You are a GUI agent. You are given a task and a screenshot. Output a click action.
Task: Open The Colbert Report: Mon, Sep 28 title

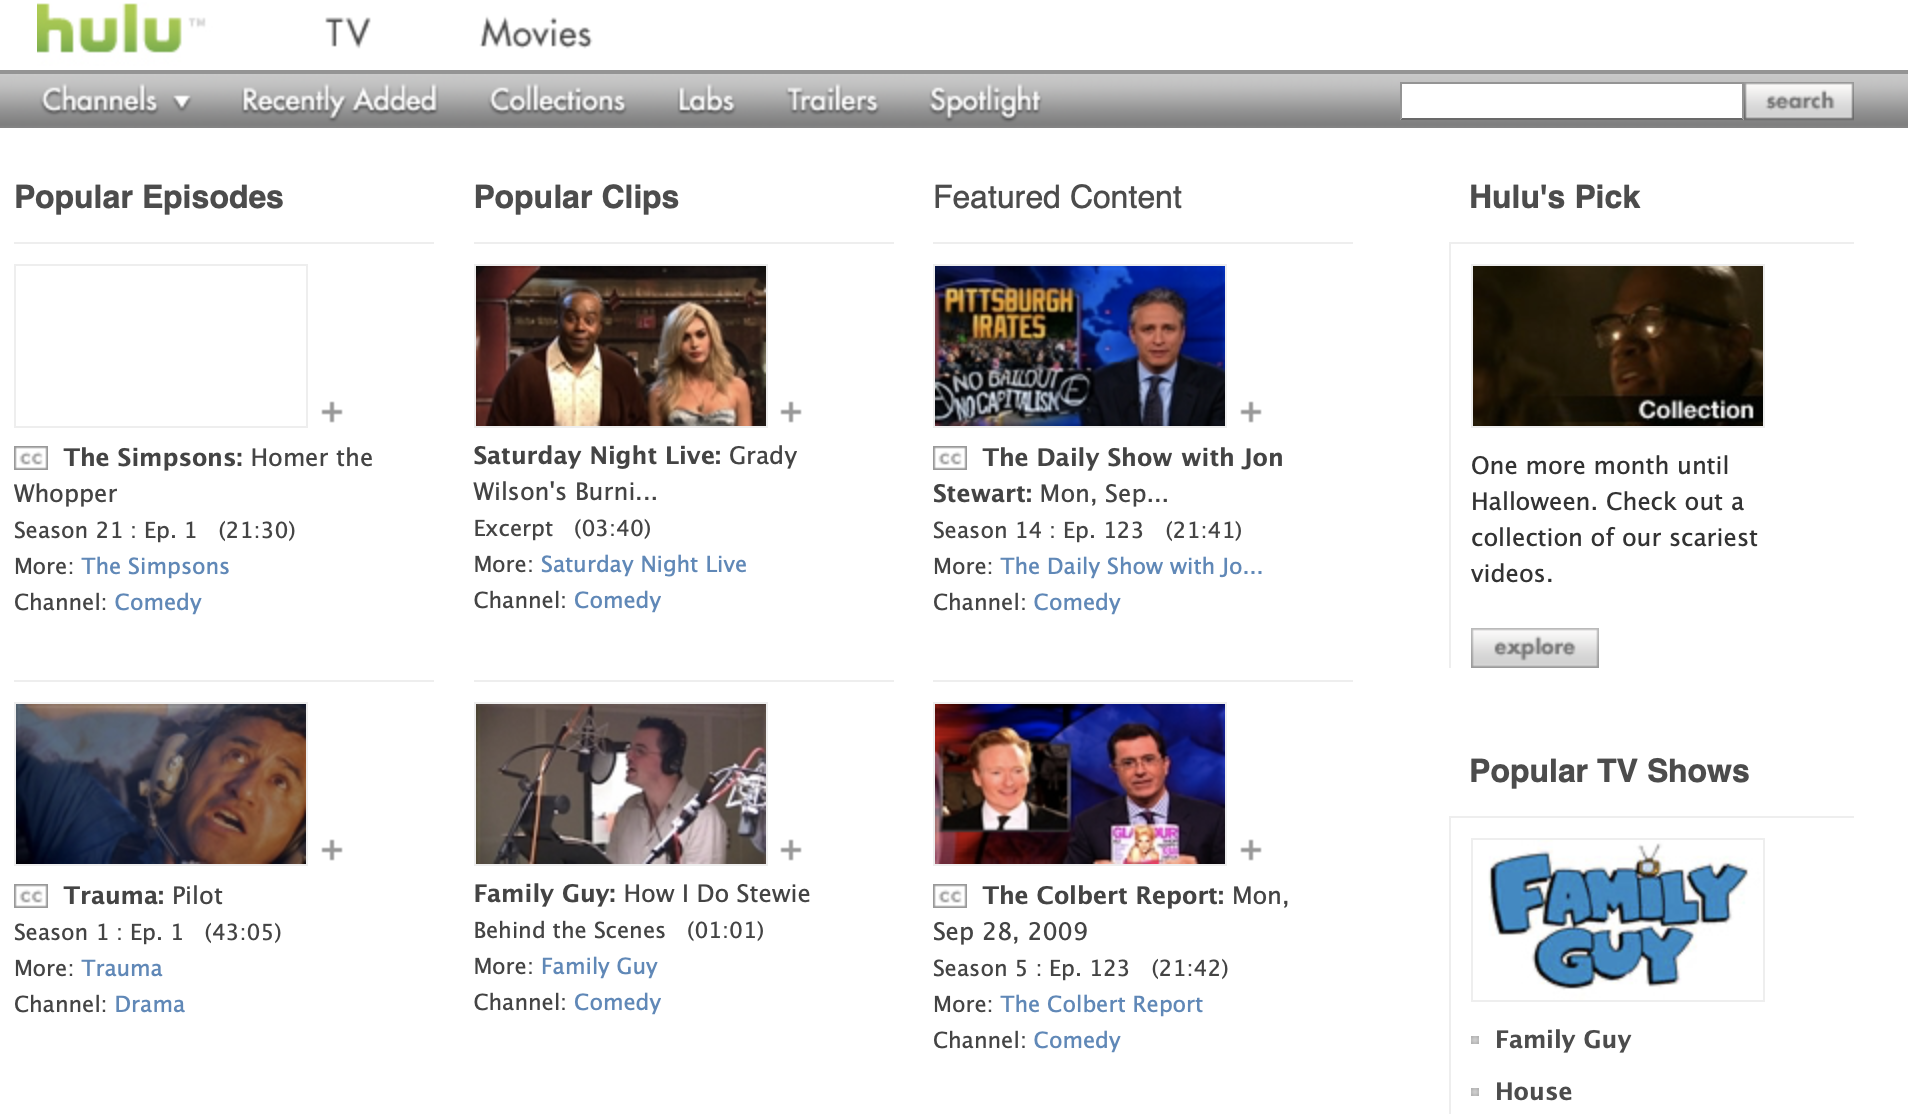pos(1111,913)
